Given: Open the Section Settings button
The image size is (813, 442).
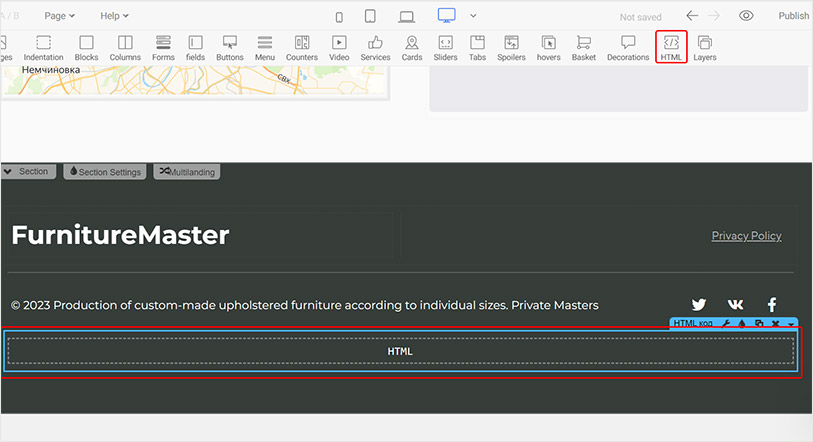Looking at the screenshot, I should (105, 172).
